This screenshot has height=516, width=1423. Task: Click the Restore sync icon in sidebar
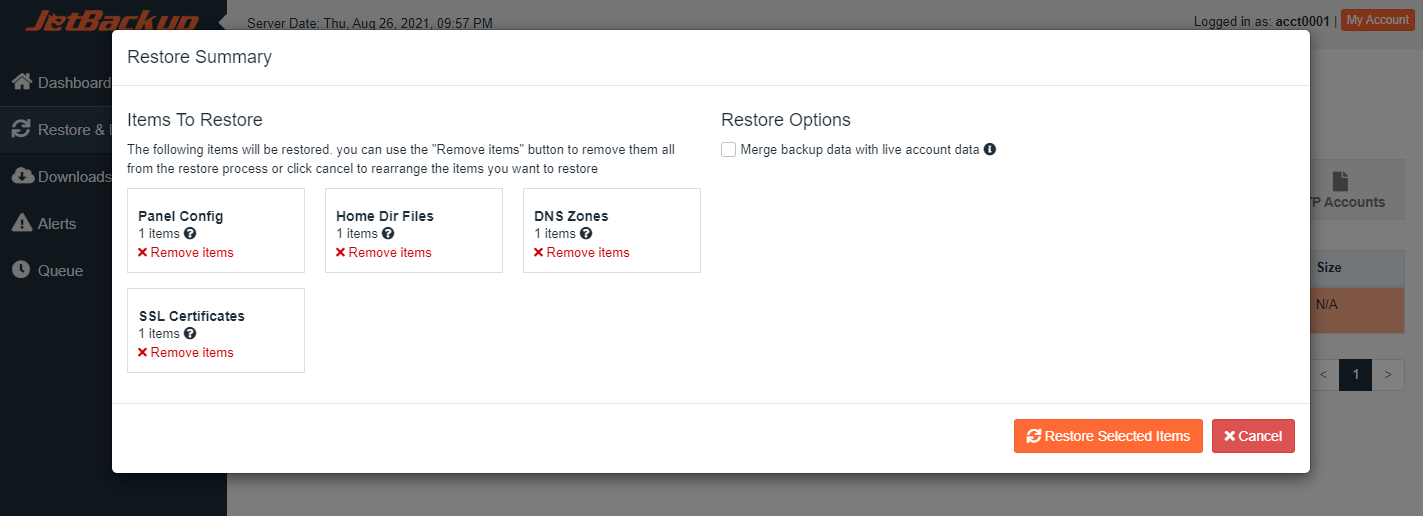click(x=21, y=129)
